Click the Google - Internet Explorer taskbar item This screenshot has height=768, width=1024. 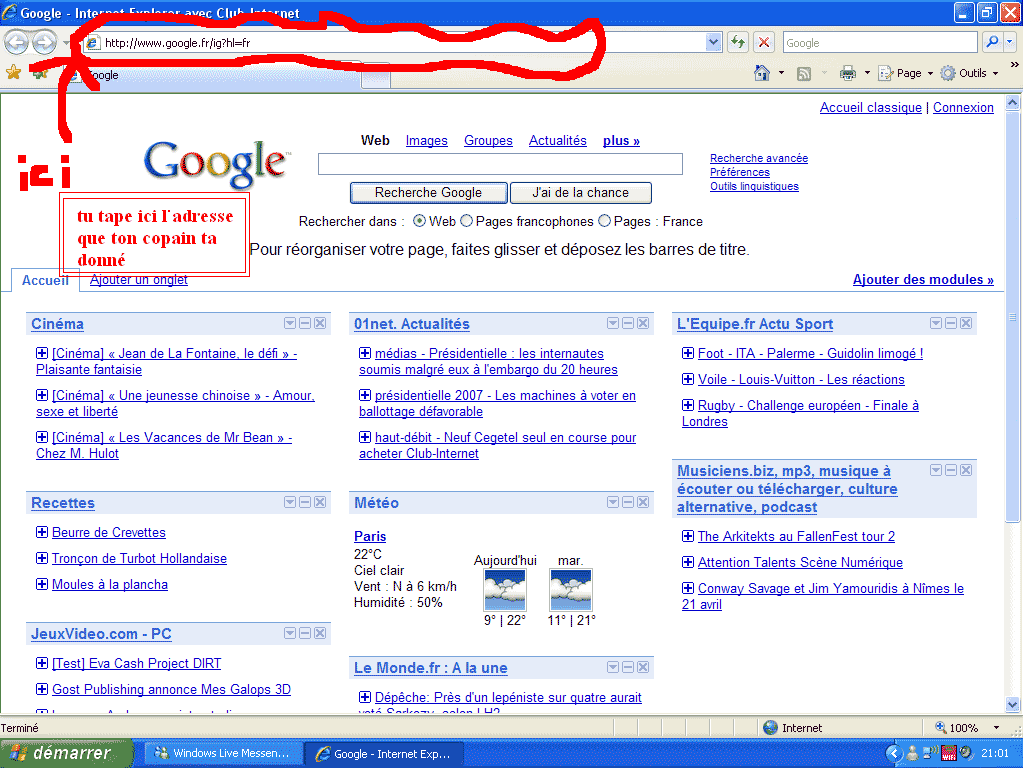tap(384, 754)
